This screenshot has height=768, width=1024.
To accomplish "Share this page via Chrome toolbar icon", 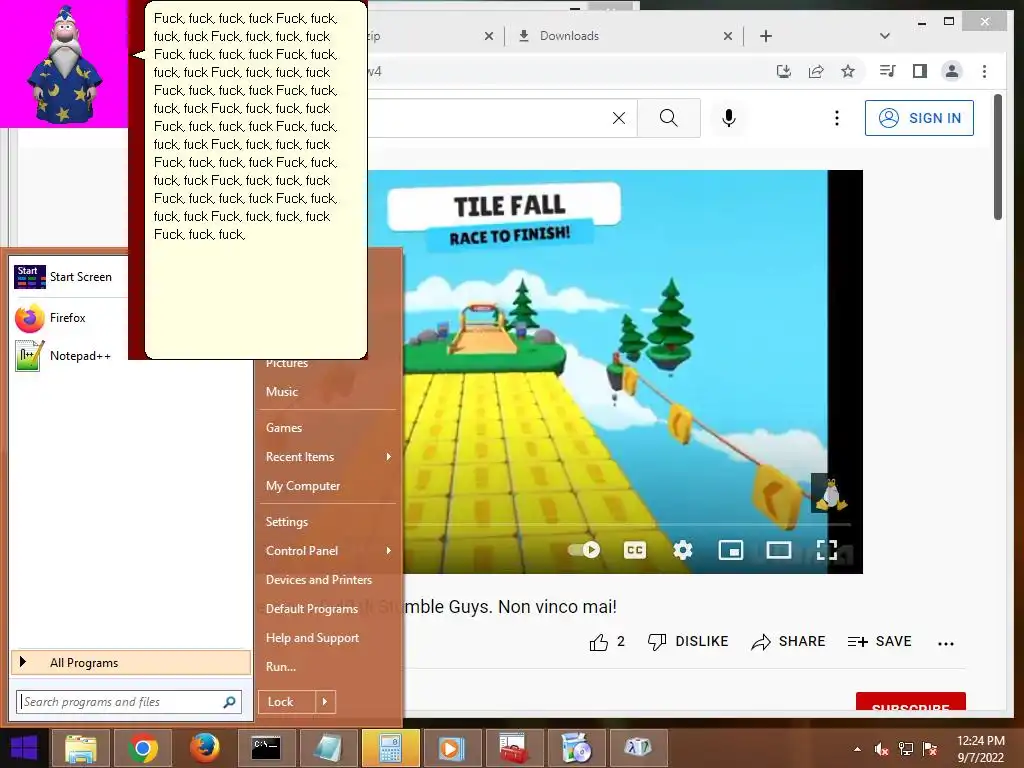I will click(x=816, y=71).
